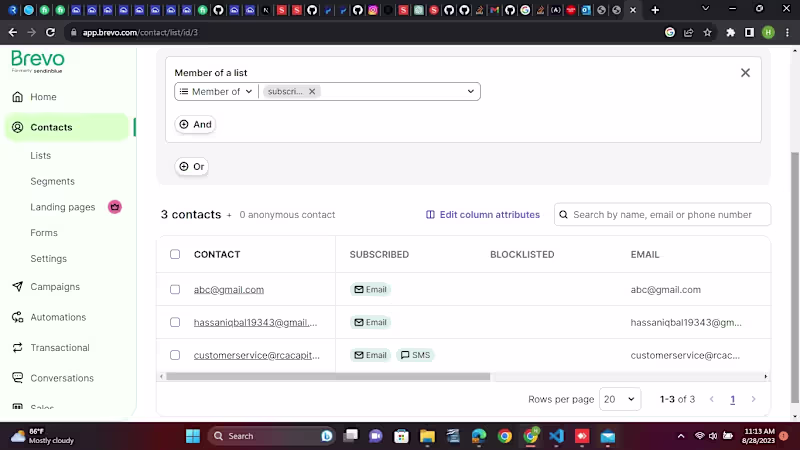Click Edit column attributes

pyautogui.click(x=483, y=215)
